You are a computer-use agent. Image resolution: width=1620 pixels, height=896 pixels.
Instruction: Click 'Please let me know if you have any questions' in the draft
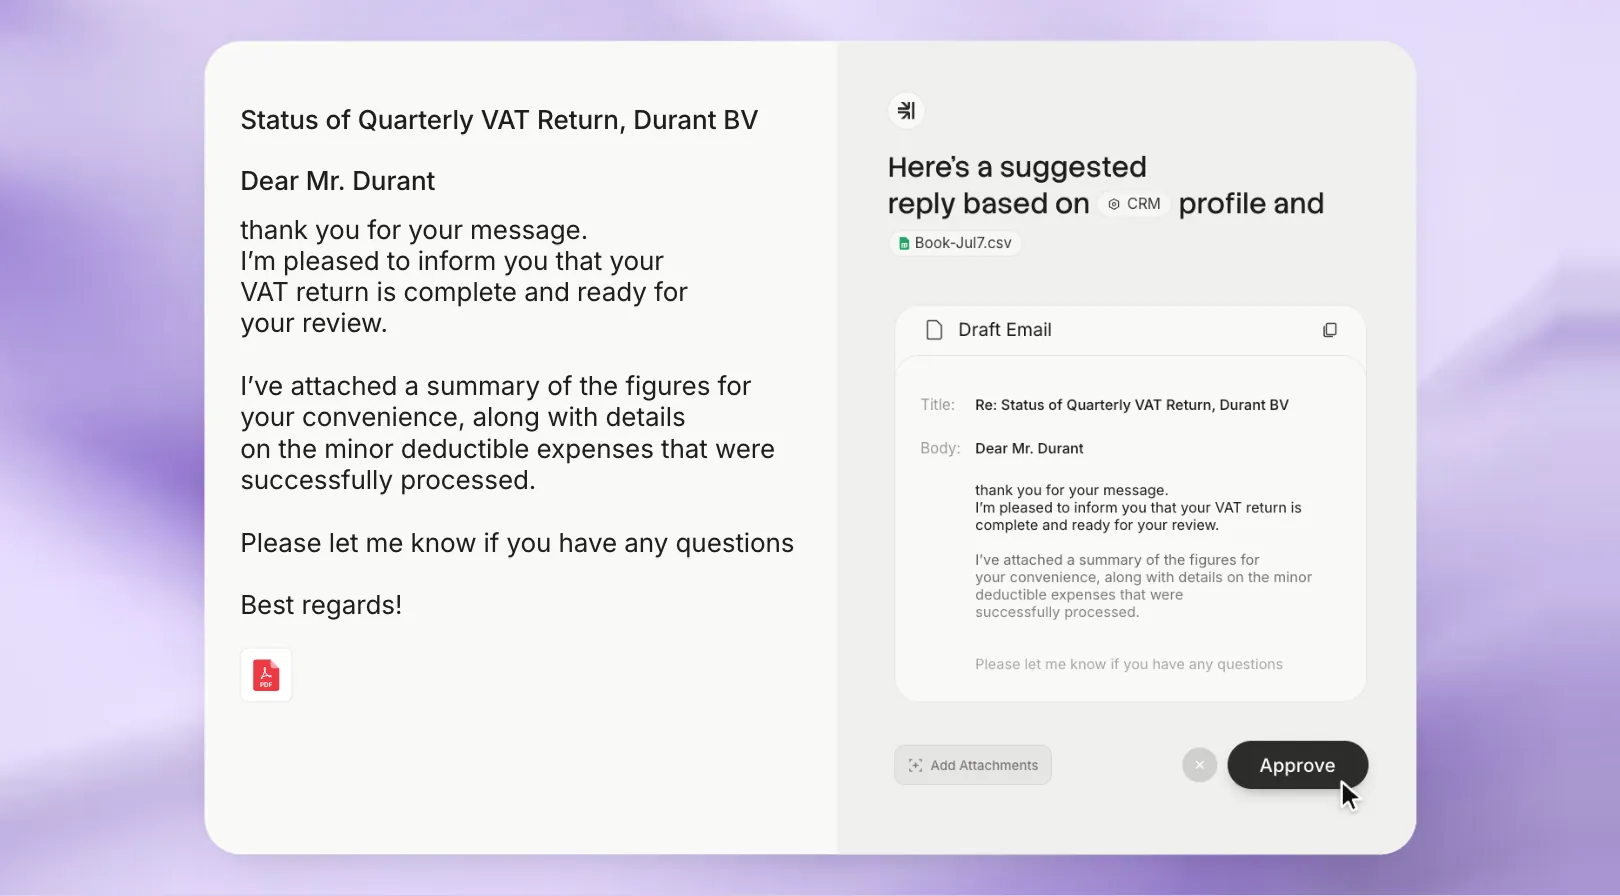point(1129,664)
